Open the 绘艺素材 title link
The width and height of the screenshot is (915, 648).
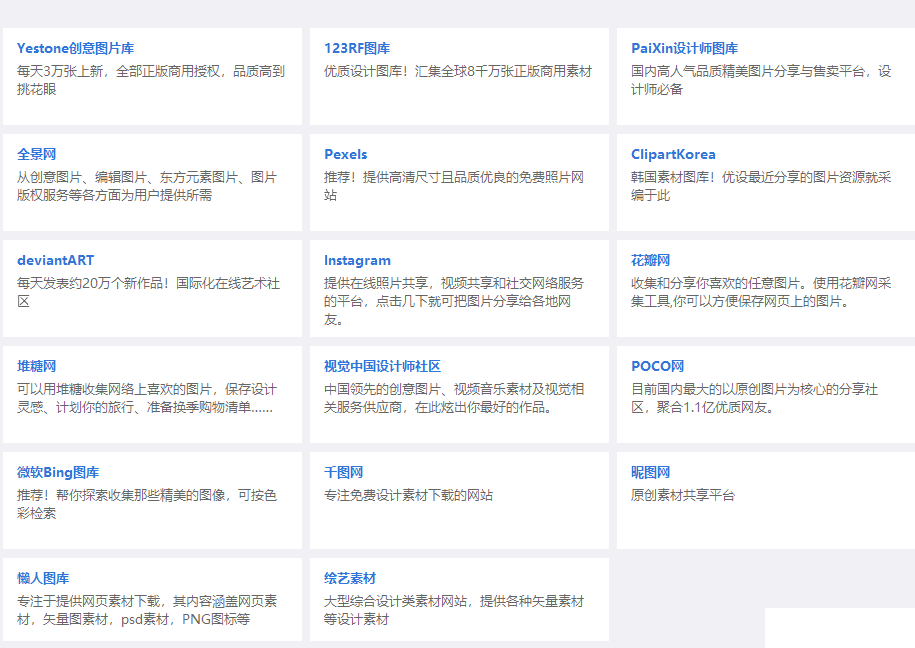tap(350, 579)
